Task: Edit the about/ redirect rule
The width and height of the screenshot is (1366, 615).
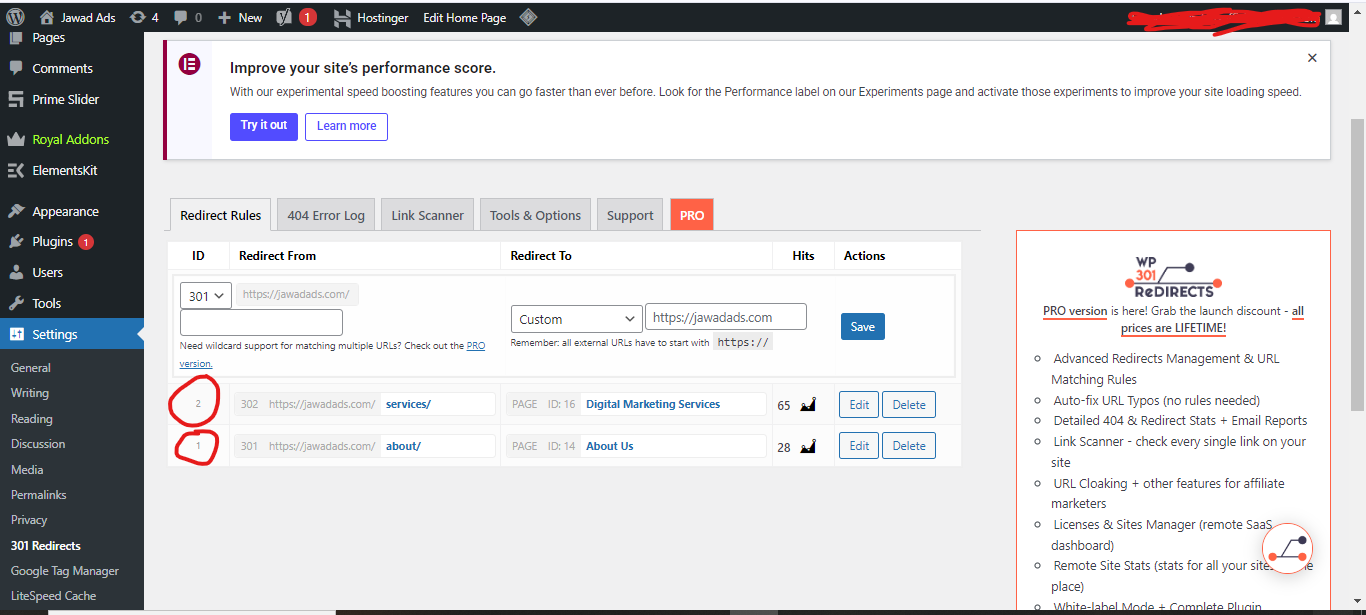Action: [x=859, y=446]
